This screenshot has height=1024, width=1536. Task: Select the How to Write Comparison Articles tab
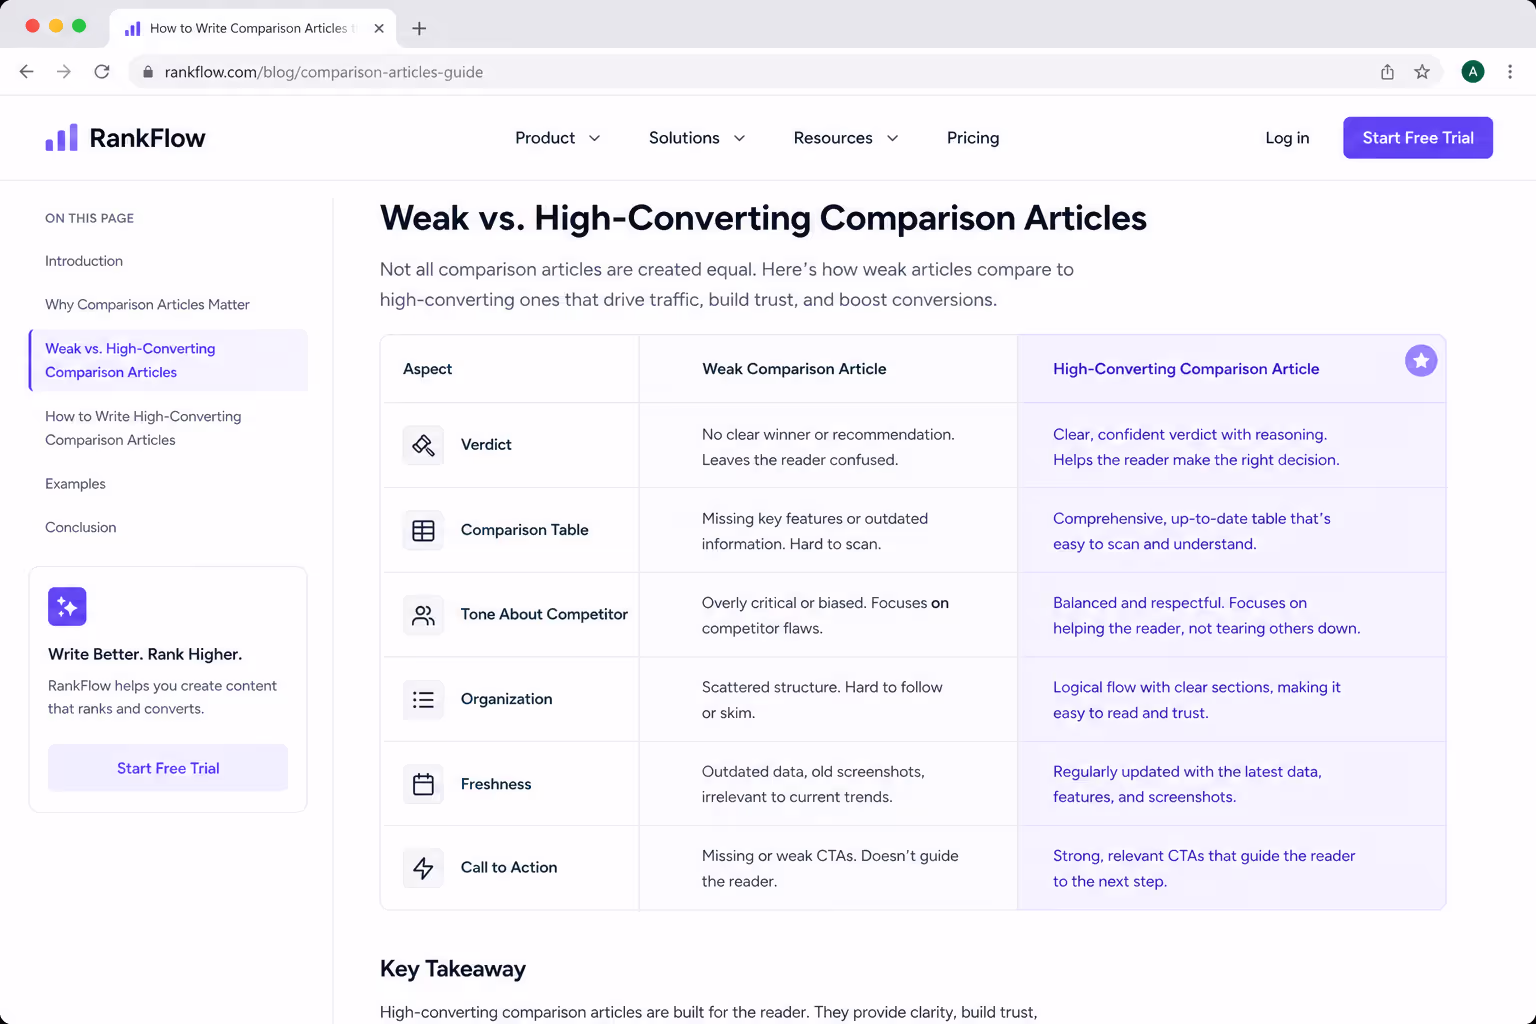click(252, 28)
